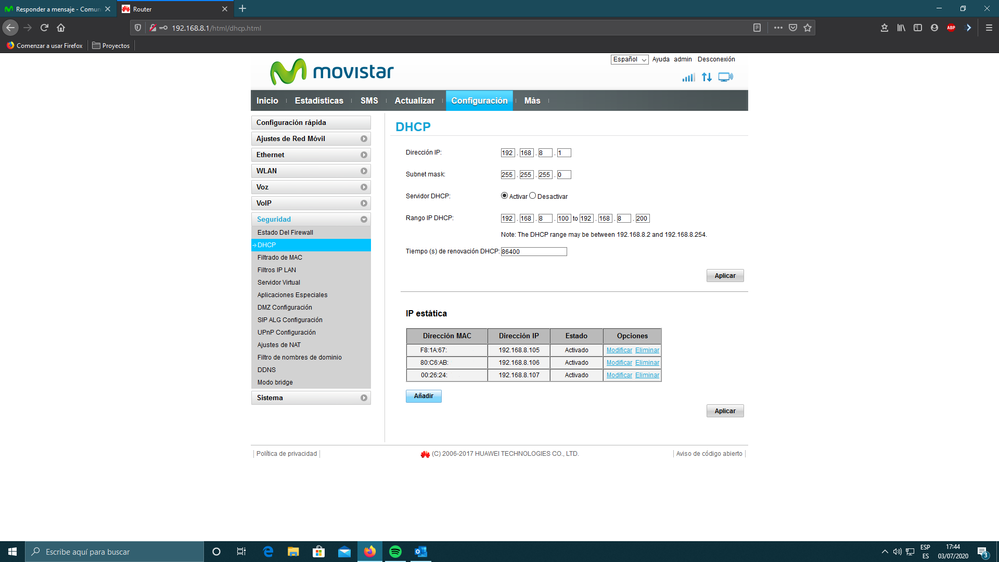Click Modificar for 192.168.8.105

pyautogui.click(x=619, y=350)
